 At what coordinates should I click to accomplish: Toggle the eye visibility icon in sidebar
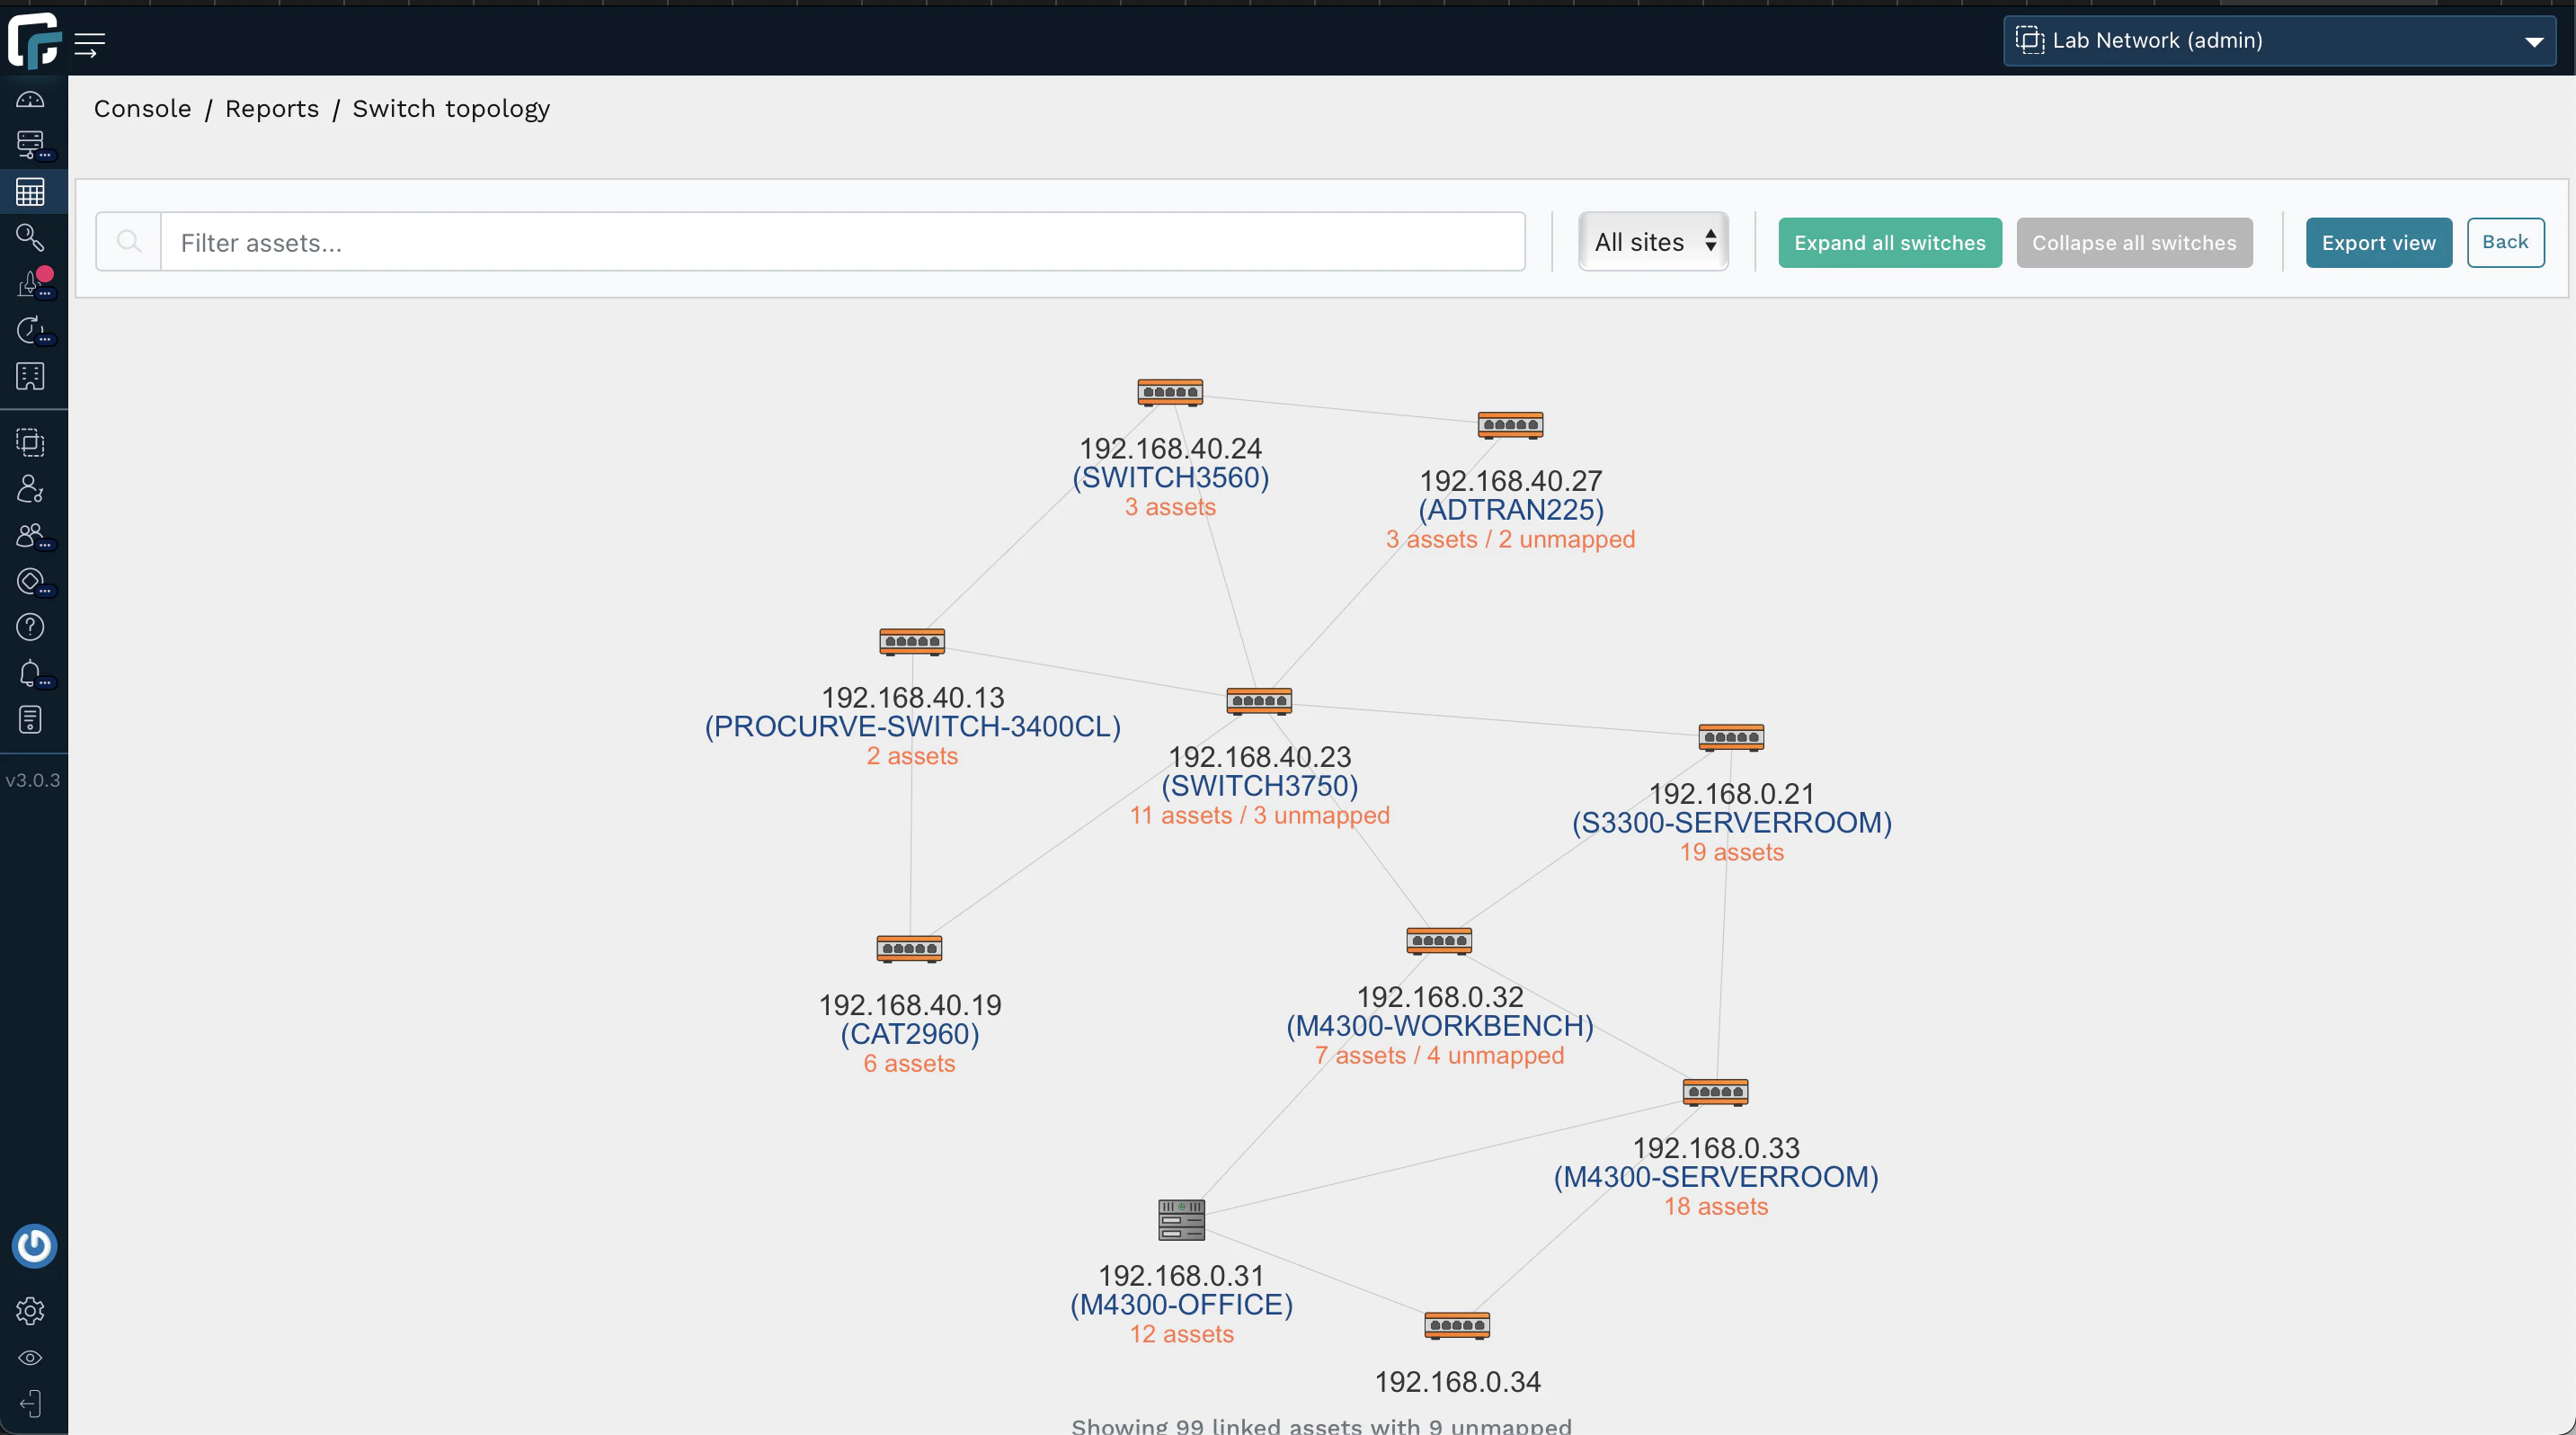point(30,1357)
